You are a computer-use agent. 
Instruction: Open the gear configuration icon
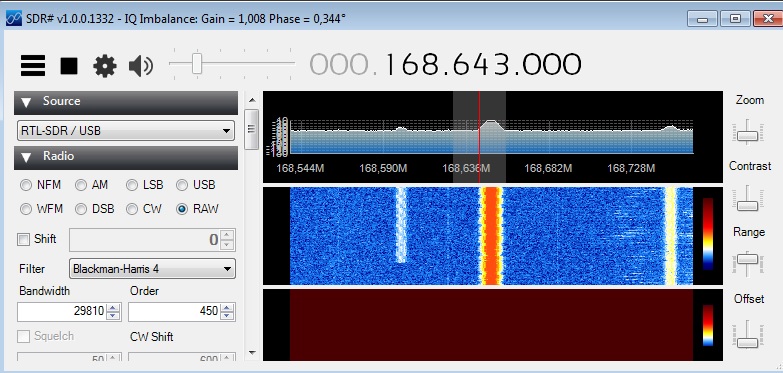(x=104, y=66)
